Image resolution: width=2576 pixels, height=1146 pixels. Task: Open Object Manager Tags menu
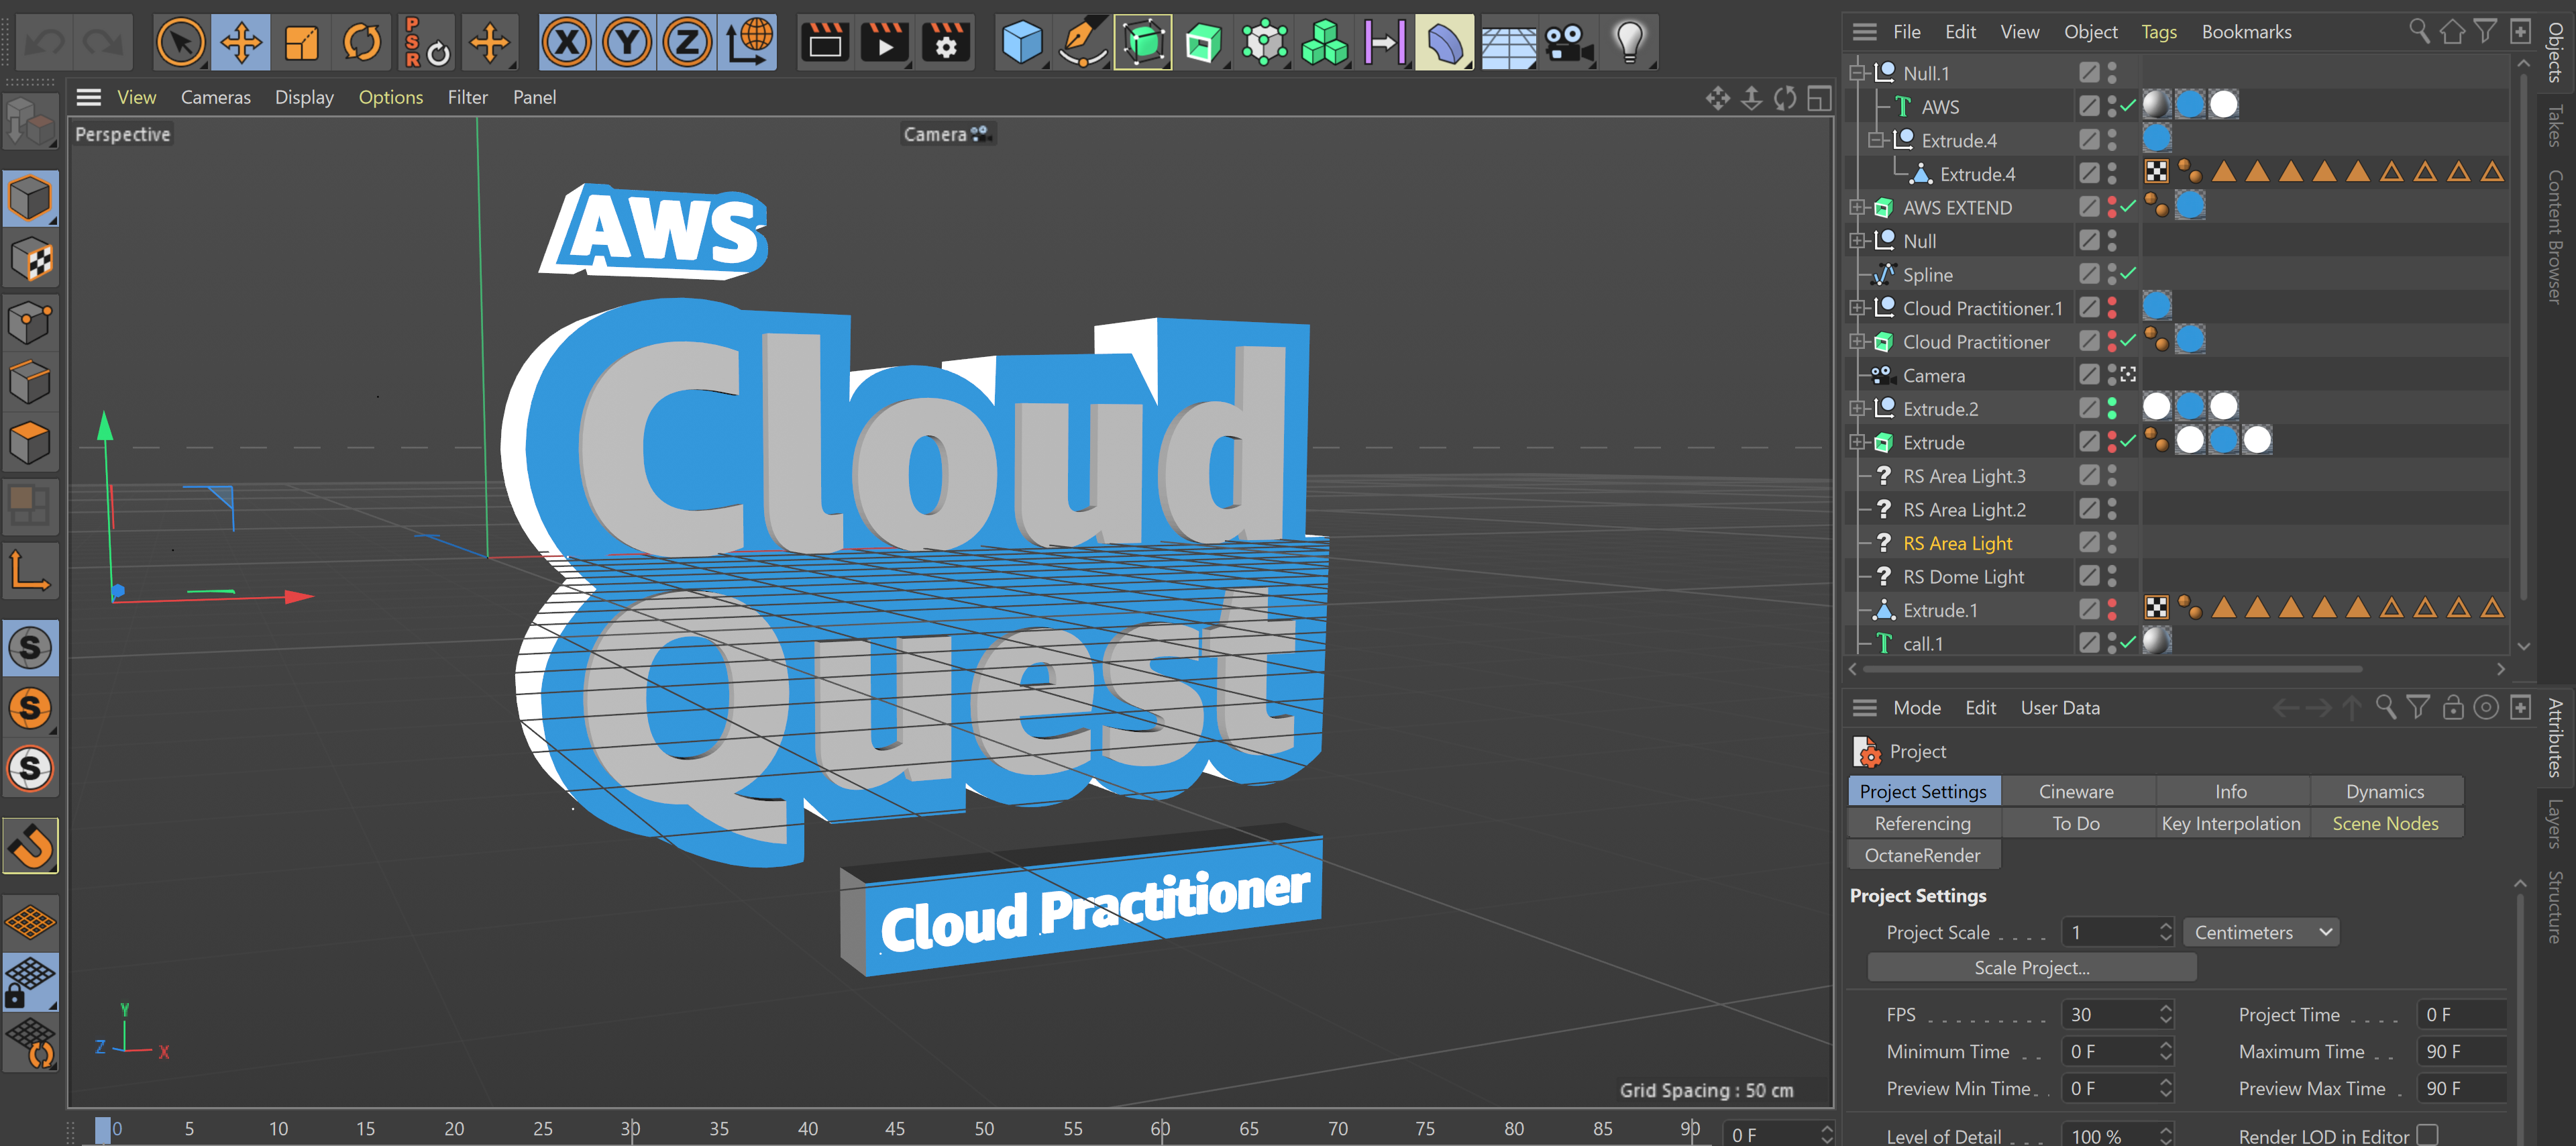tap(2158, 32)
